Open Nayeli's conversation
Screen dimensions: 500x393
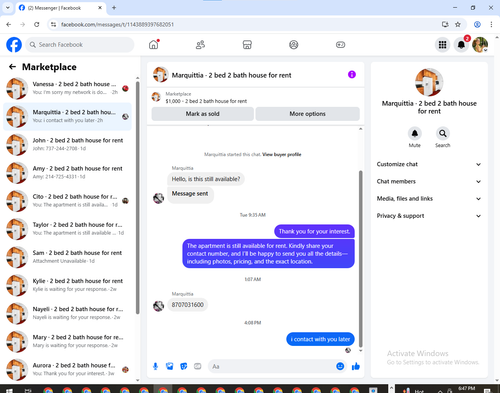click(67, 313)
